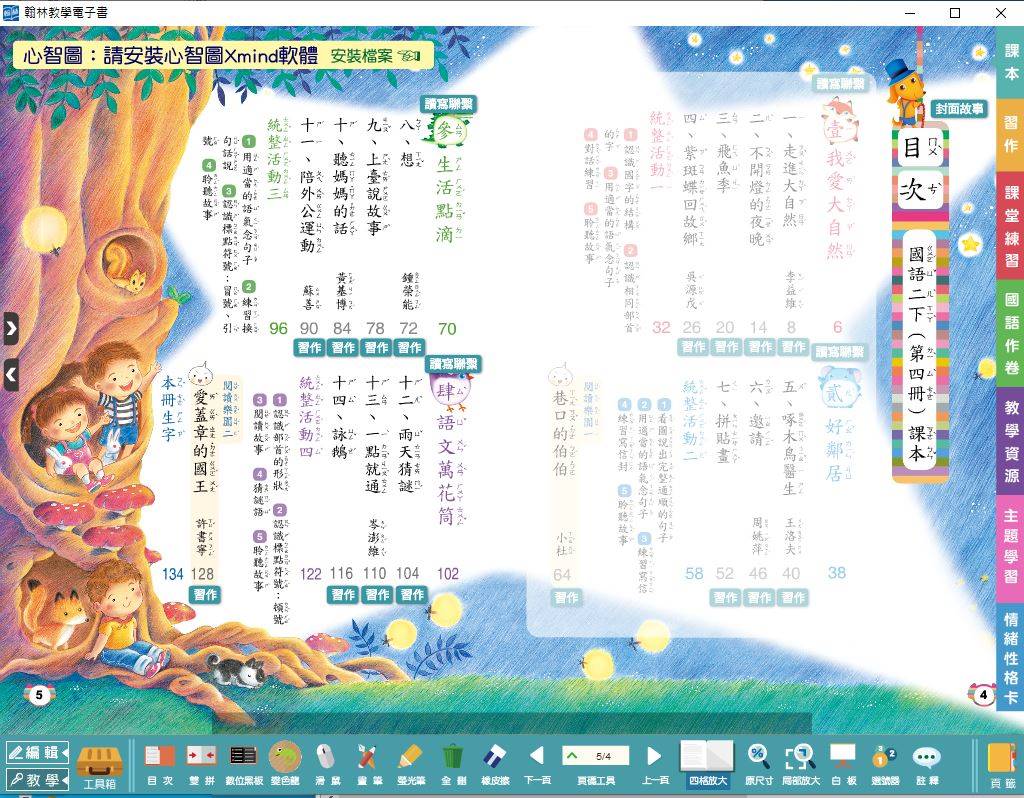This screenshot has height=798, width=1024.
Task: Click the left-edge right-pointing chevron
Action: (x=11, y=328)
